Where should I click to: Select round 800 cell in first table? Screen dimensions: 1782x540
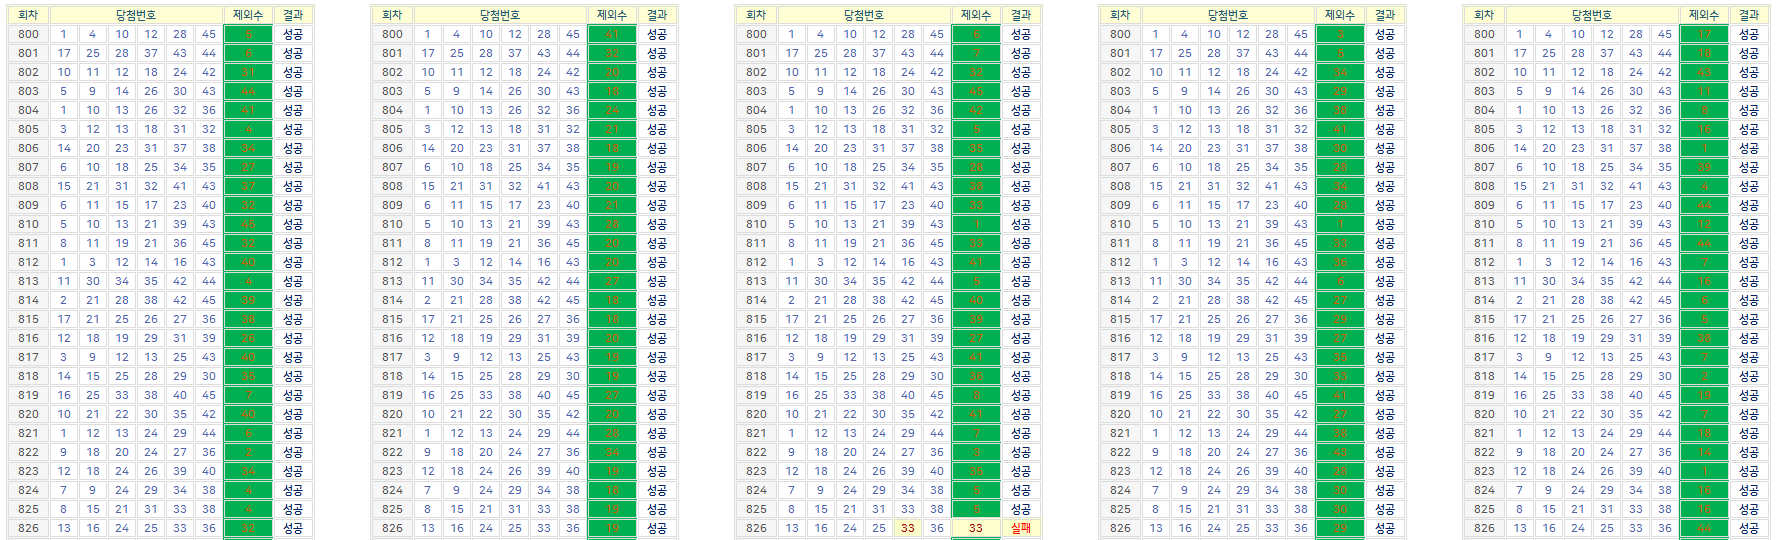coord(28,34)
